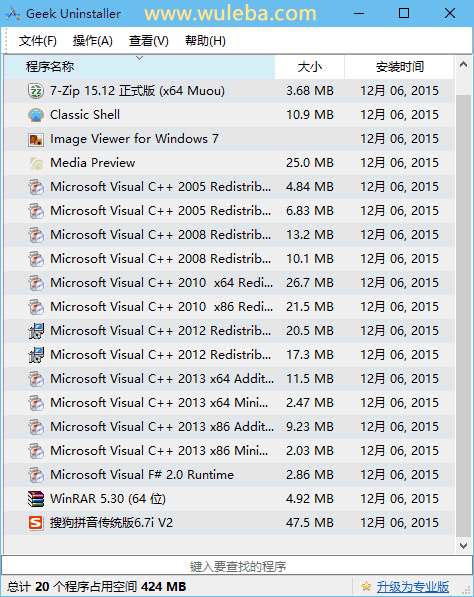Viewport: 474px width, 597px height.
Task: Click the 7-Zip program icon
Action: 36,91
